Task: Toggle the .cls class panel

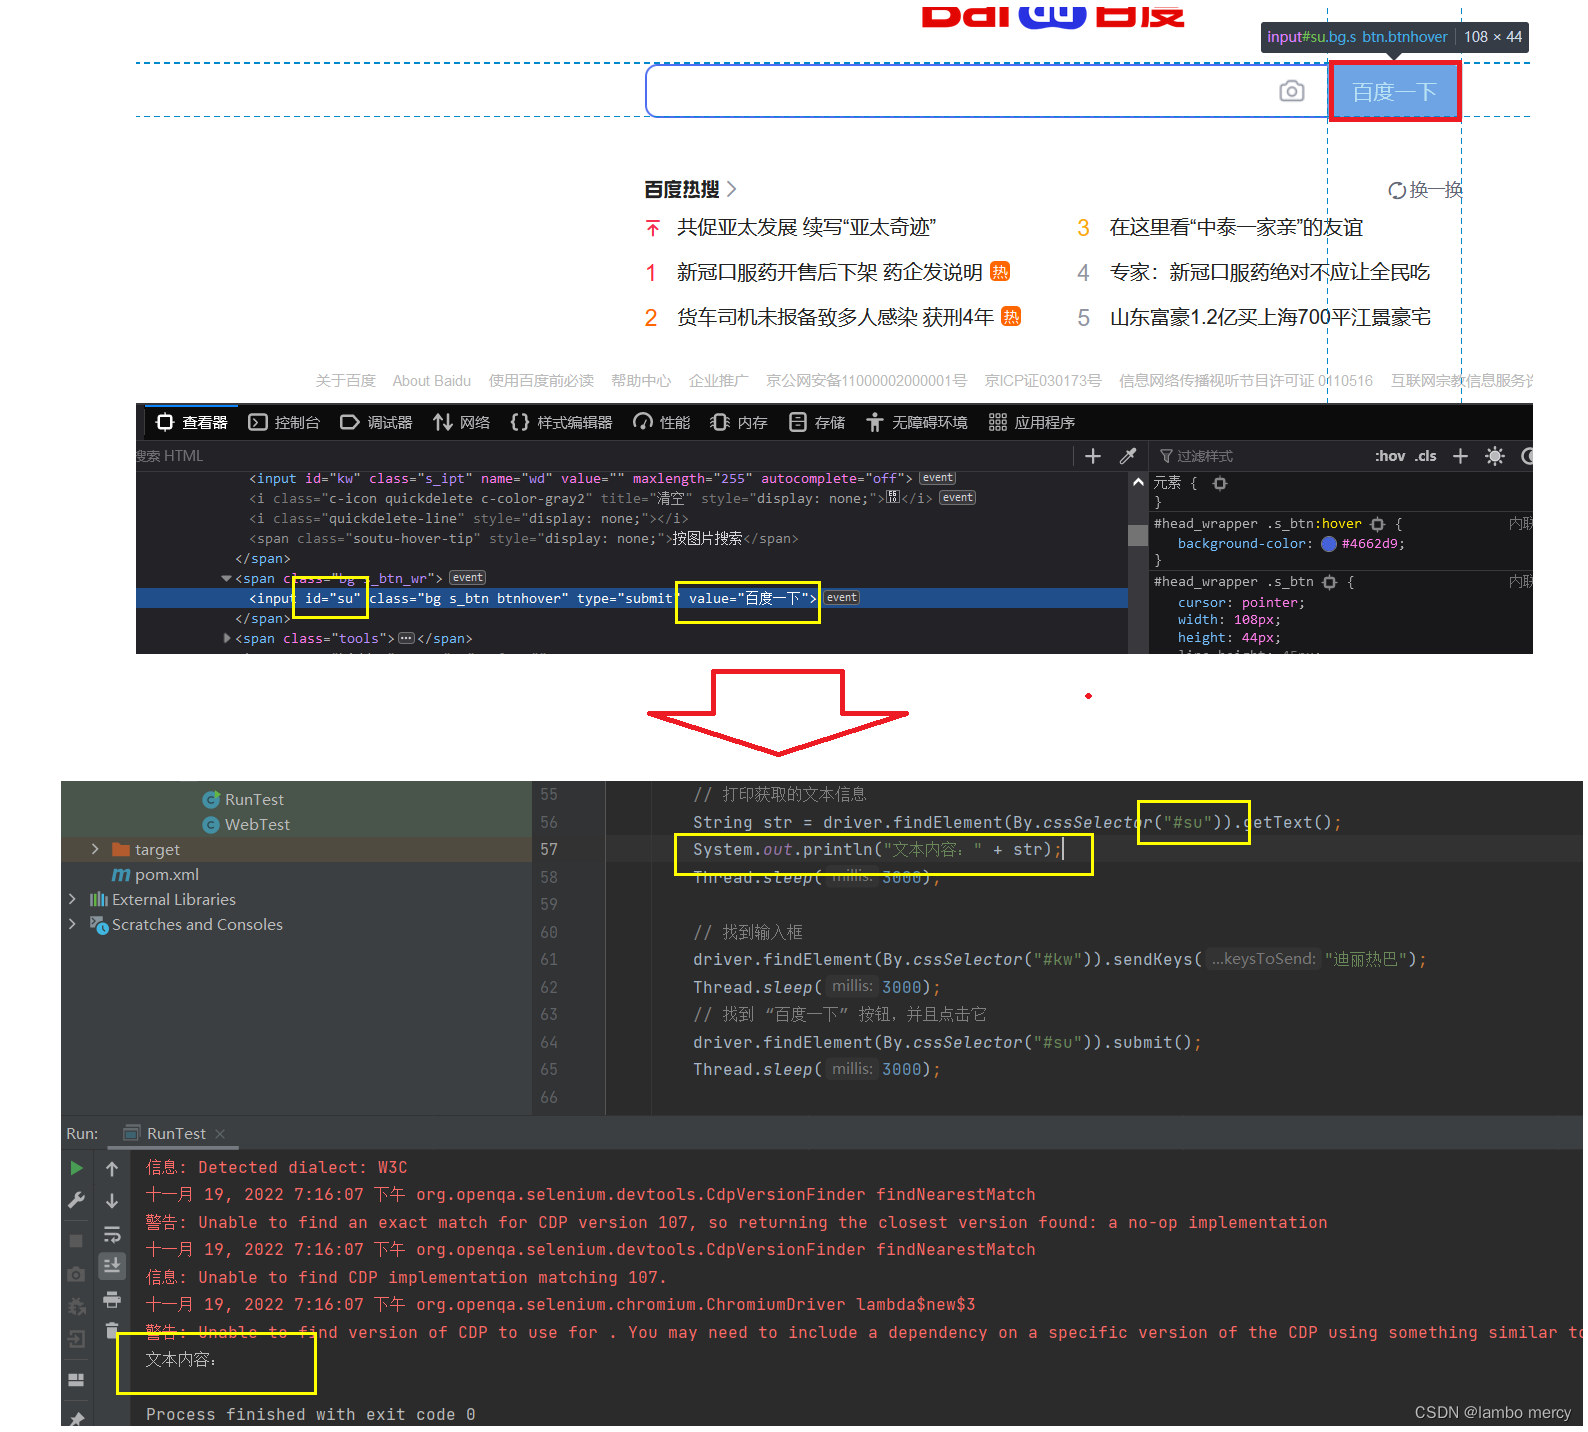Action: [1425, 456]
